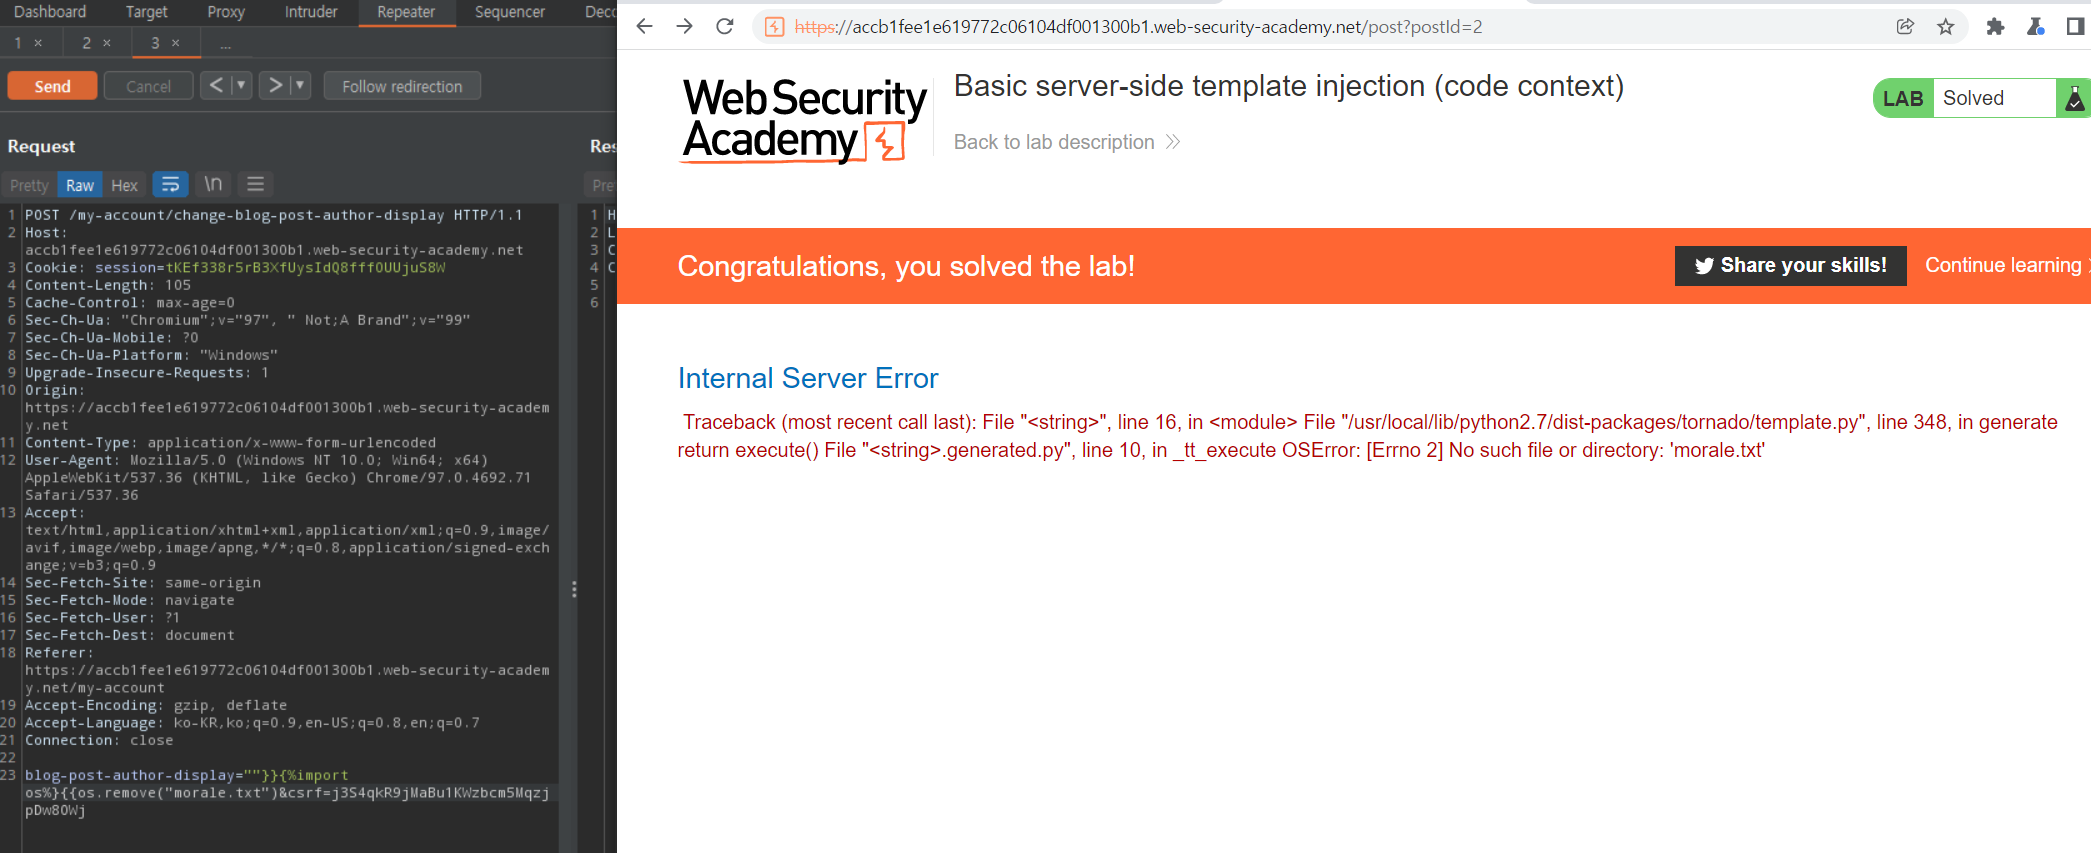Toggle show non-printable characters (\n) button

tap(213, 185)
